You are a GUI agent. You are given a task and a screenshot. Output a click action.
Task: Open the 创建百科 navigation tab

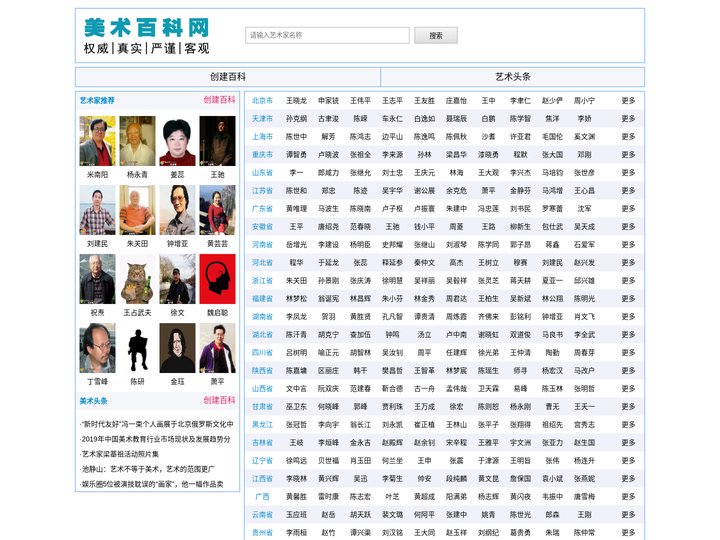[x=228, y=77]
